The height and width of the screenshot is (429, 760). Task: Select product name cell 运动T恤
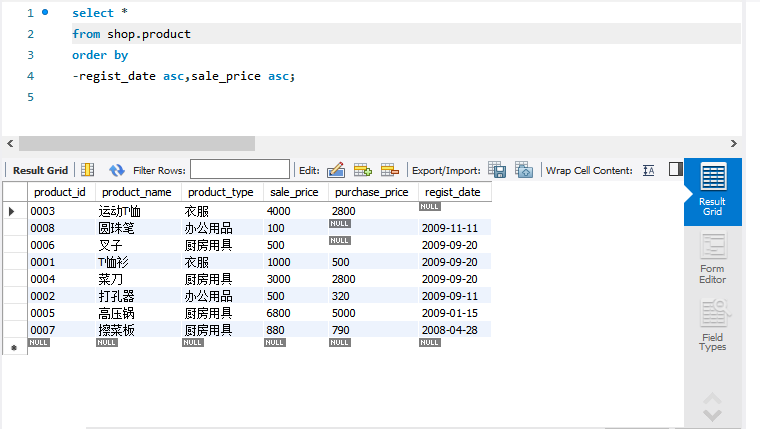(x=139, y=211)
